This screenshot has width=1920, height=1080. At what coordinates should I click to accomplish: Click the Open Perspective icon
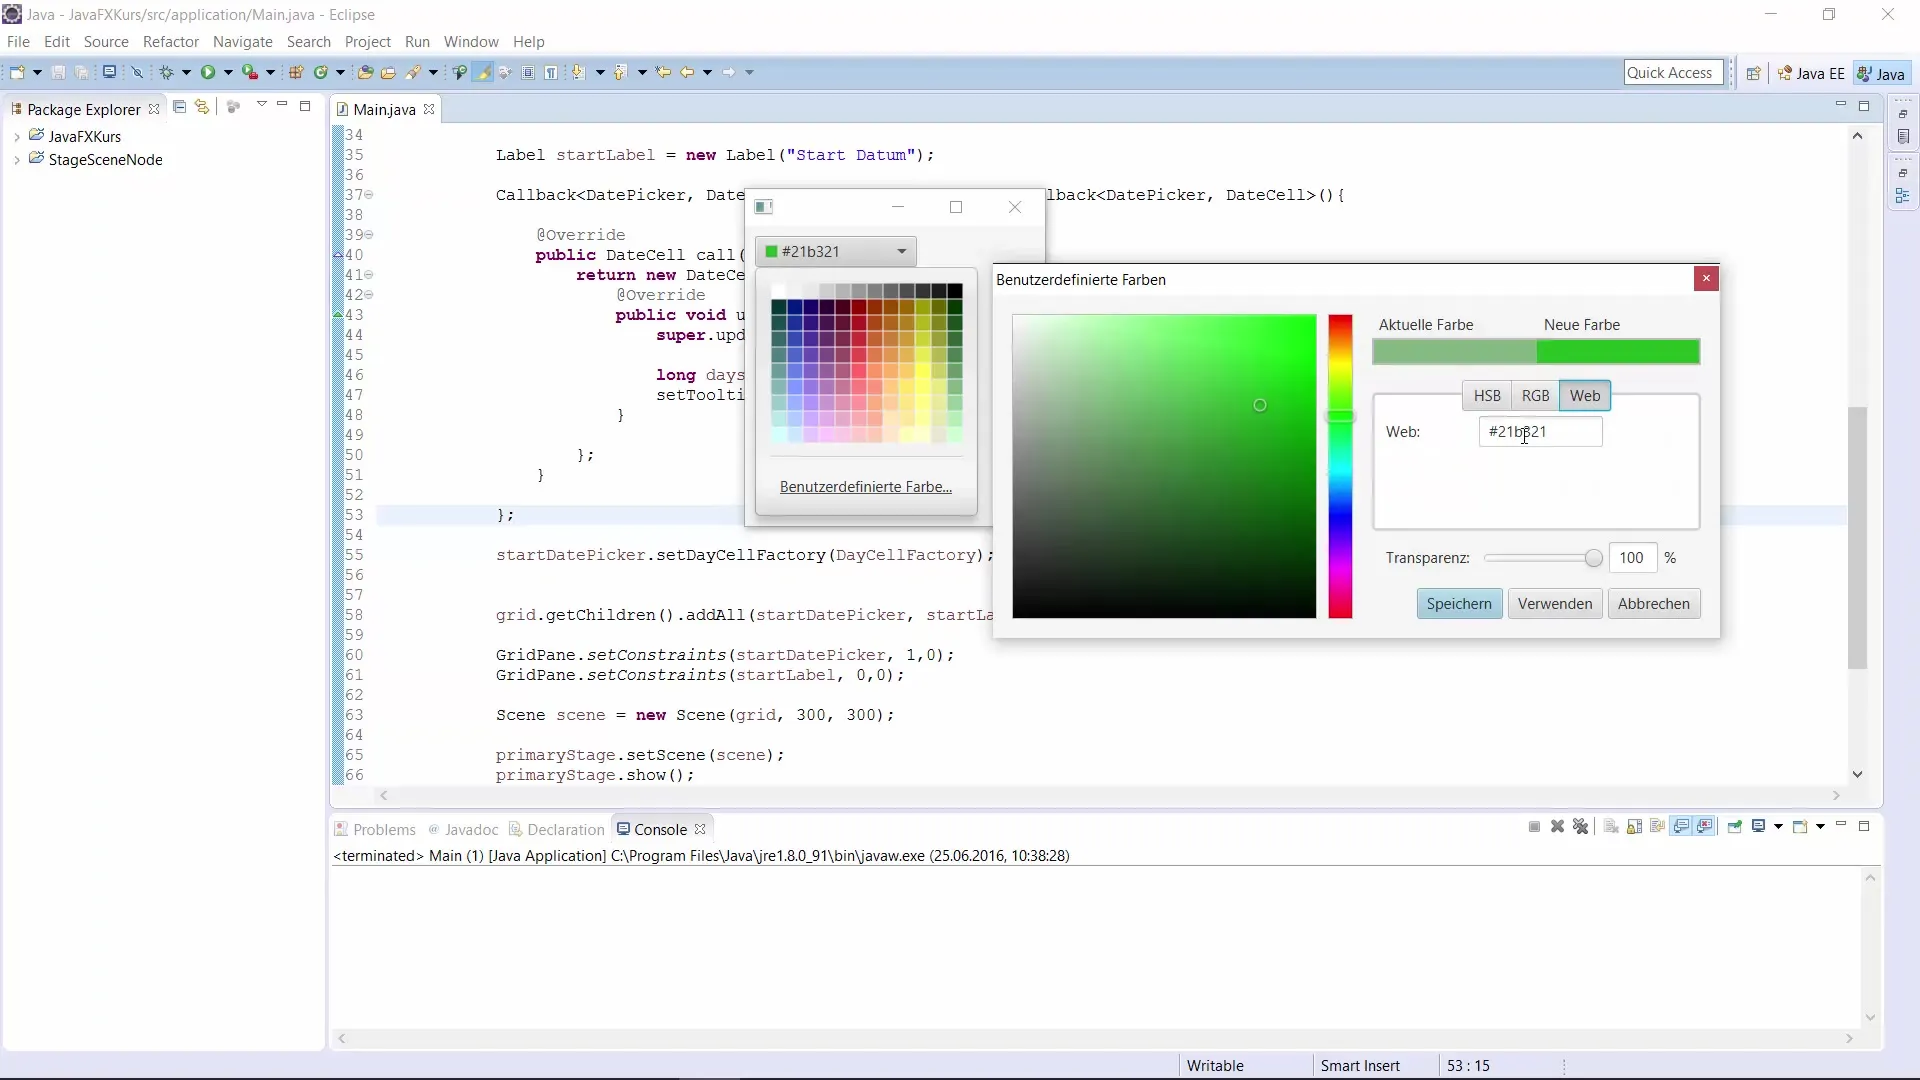[1753, 73]
